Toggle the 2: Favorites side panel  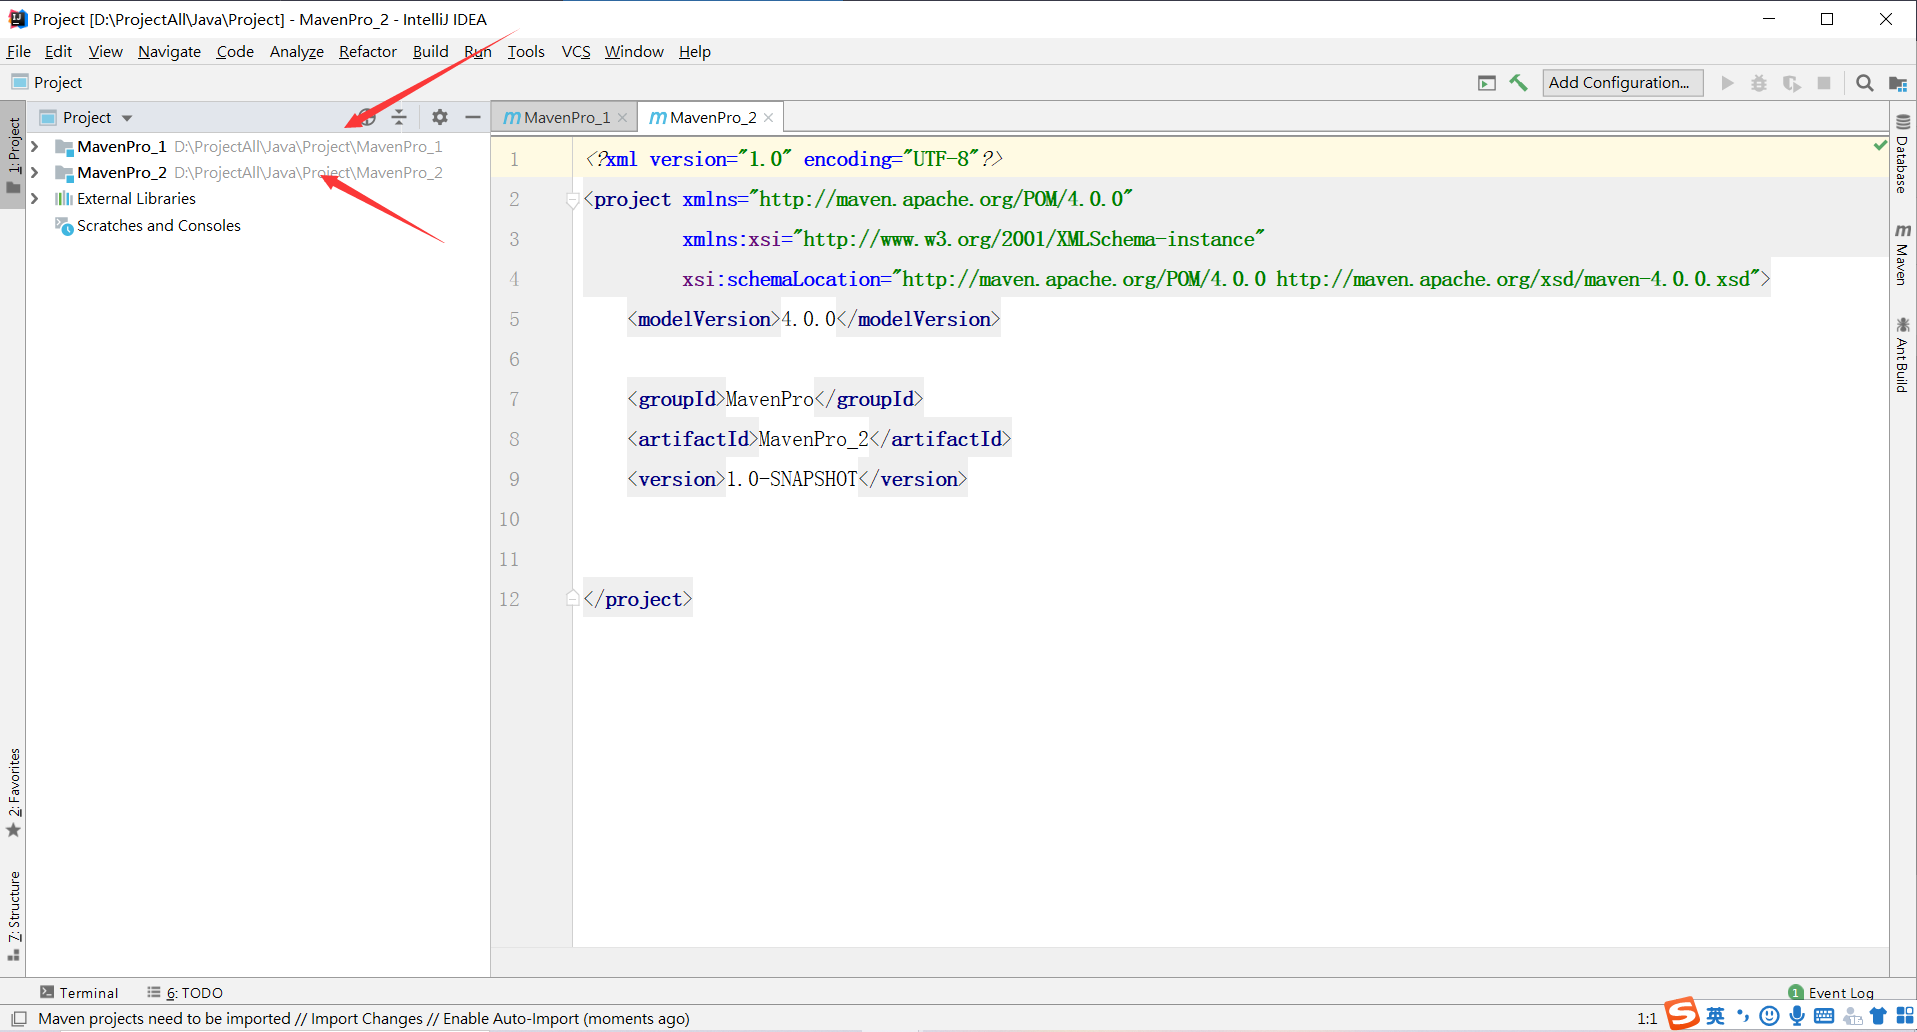click(x=14, y=793)
